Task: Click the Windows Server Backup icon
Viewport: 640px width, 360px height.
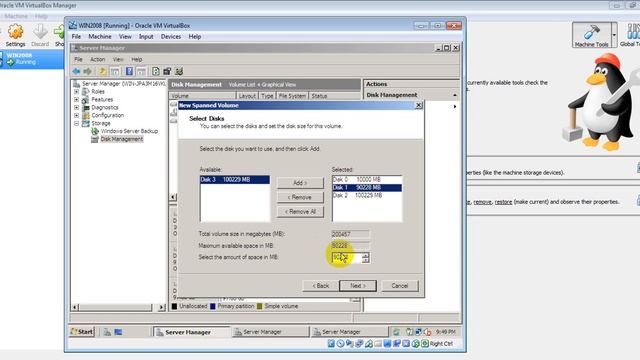Action: [95, 131]
